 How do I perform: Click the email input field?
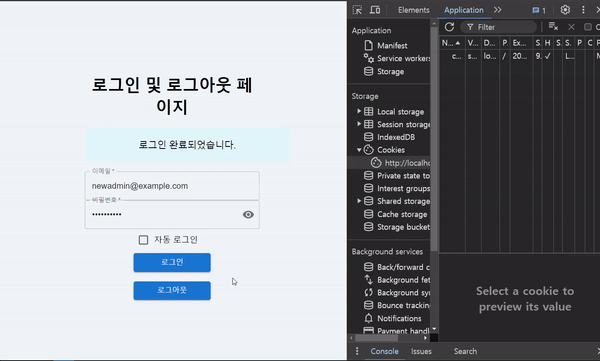[x=172, y=186]
